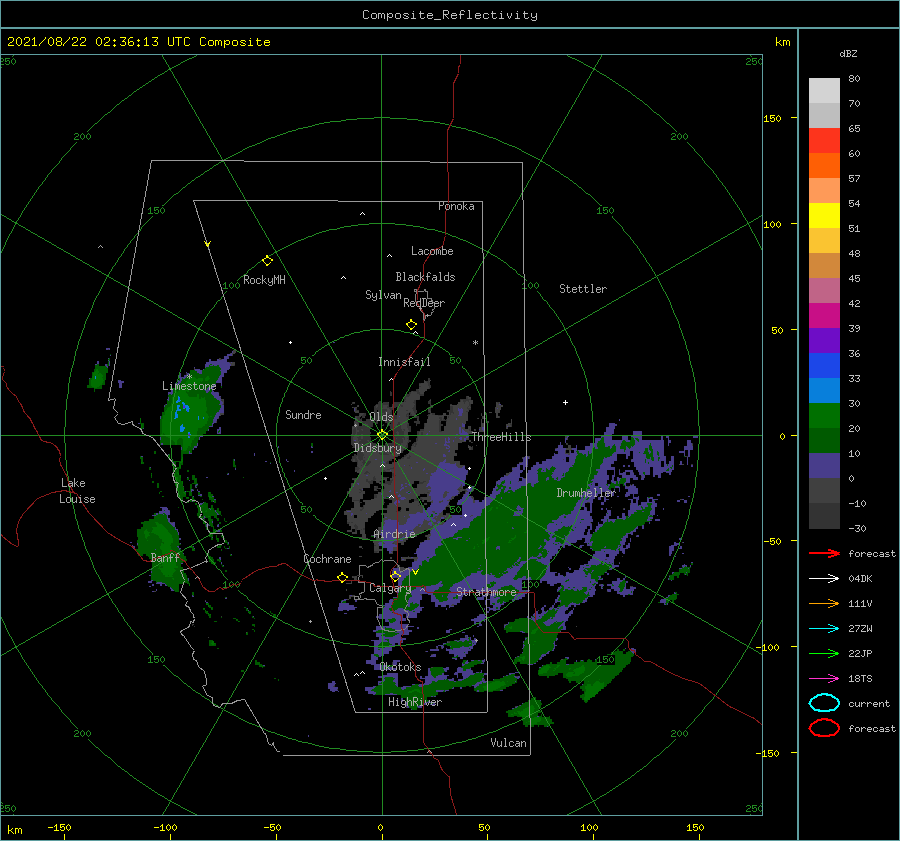Click the Lacombe town label
Screen dimensions: 900x841
click(432, 251)
